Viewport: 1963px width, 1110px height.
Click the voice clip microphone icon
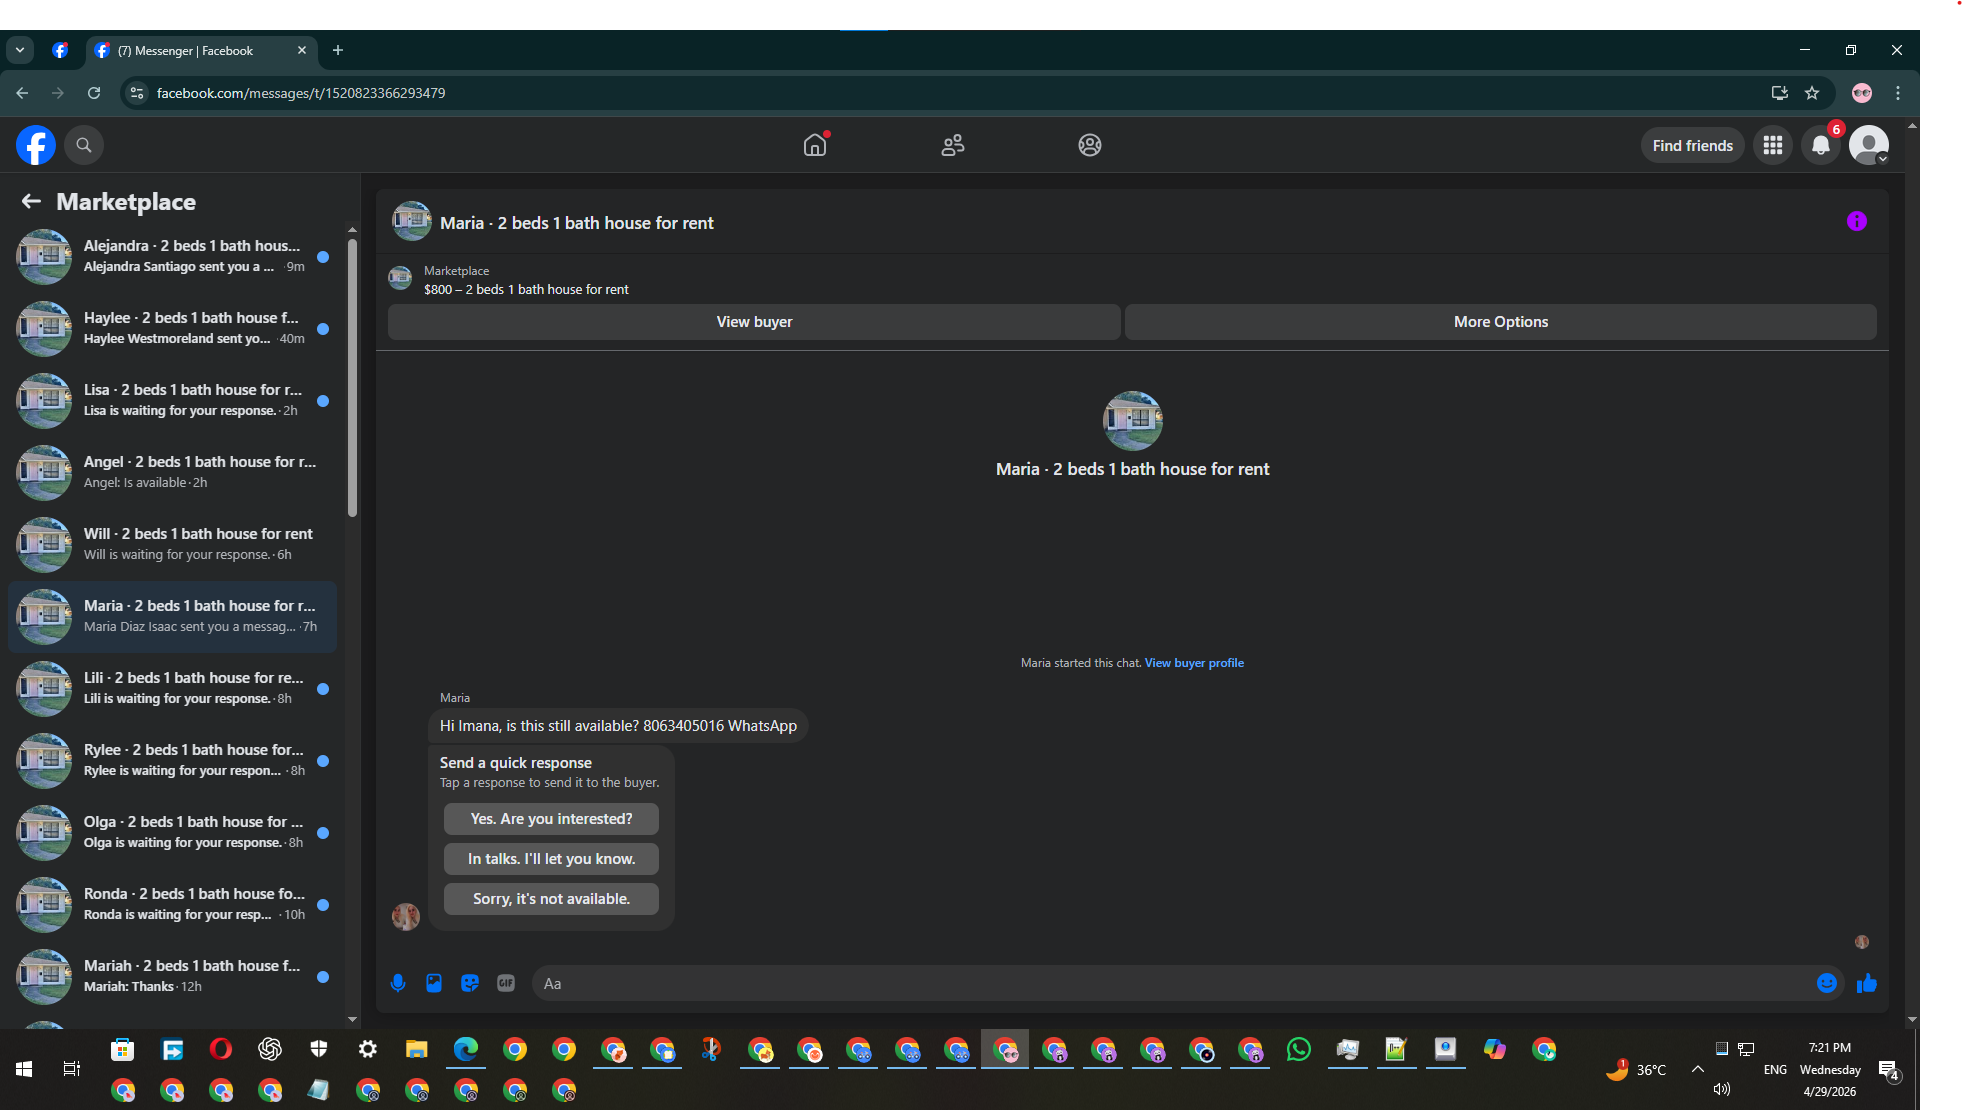click(398, 983)
